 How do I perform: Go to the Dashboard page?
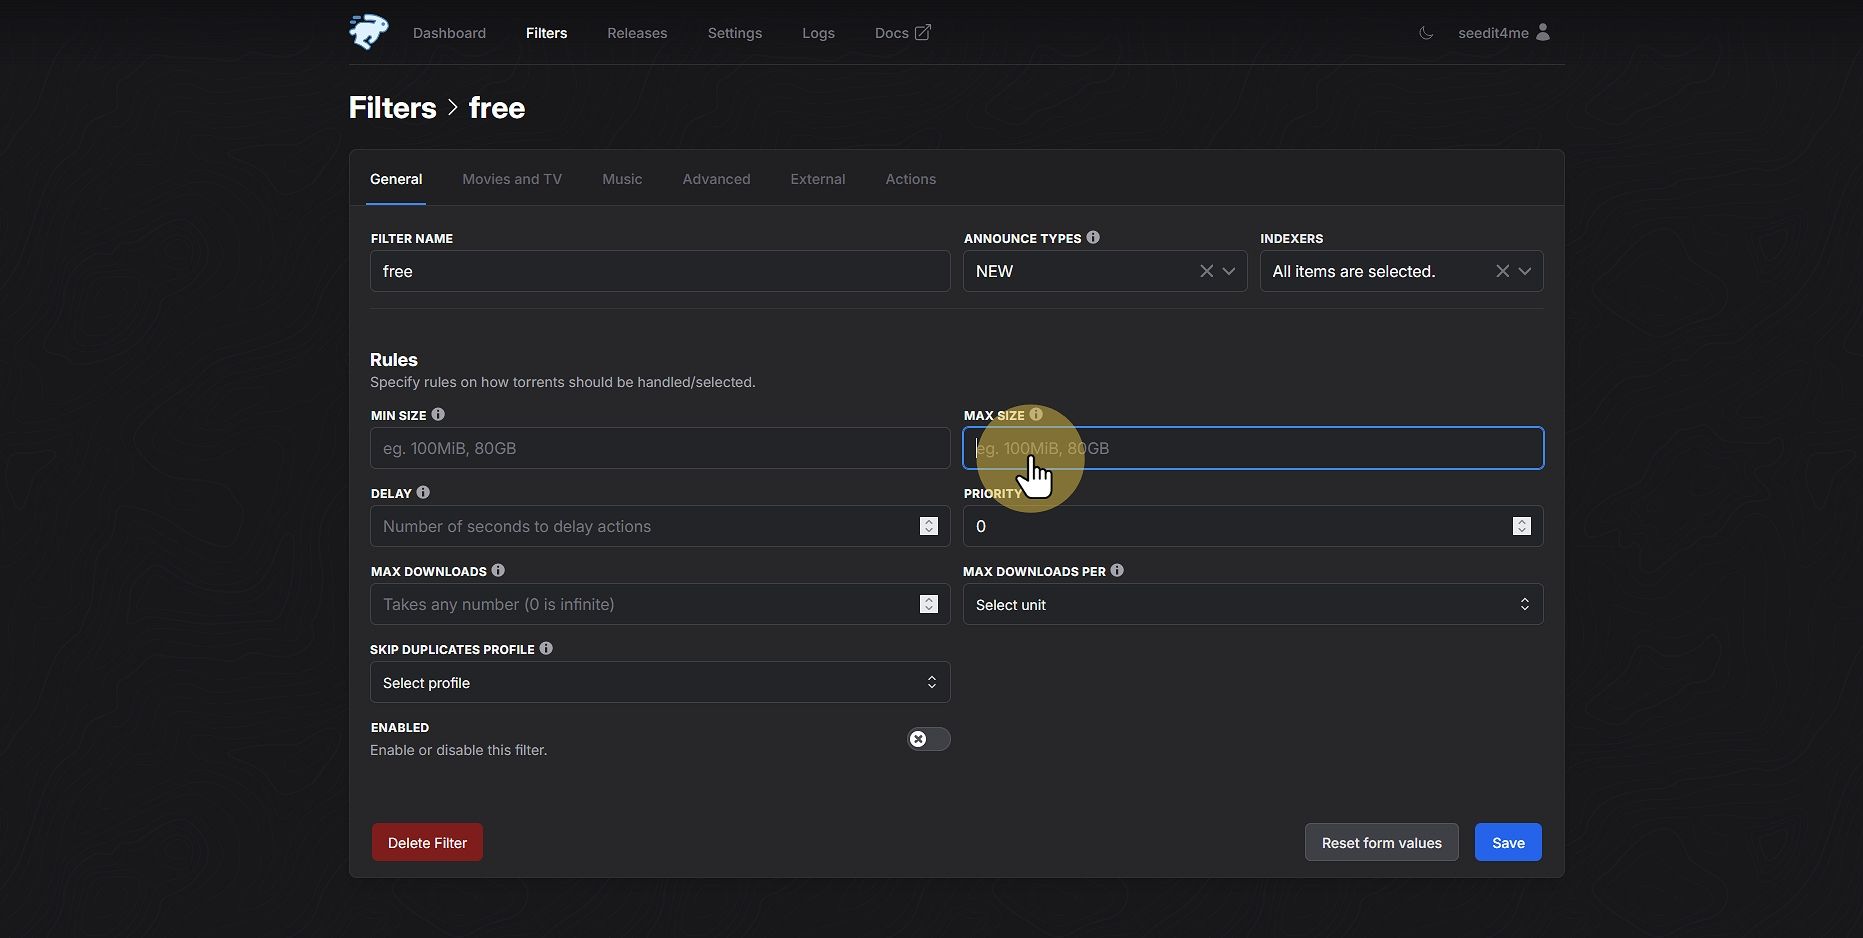click(449, 33)
